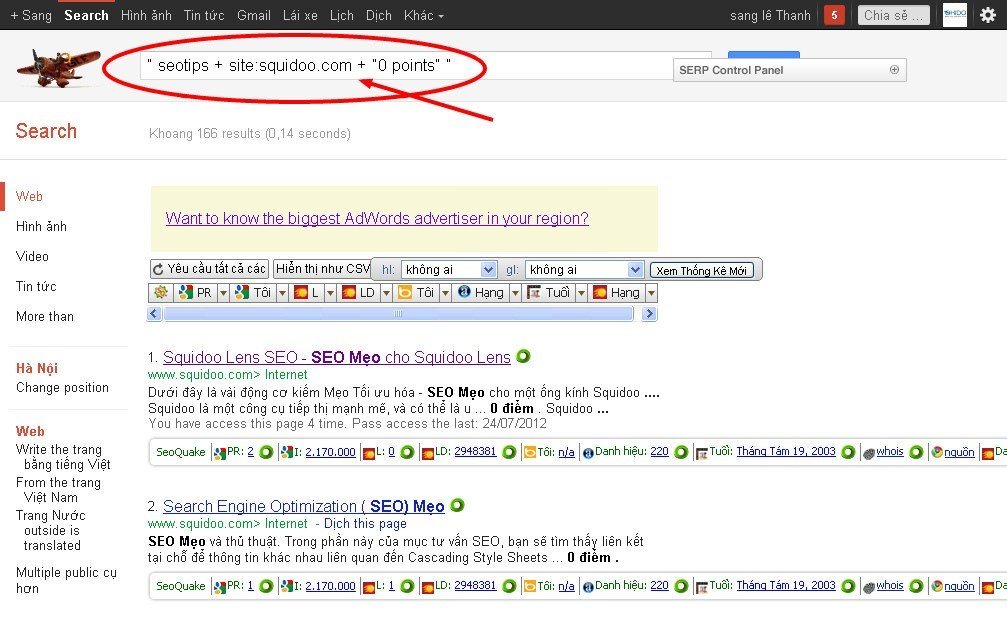Click the green circle after 'L: 1' in result 2
This screenshot has height=624, width=1007.
(x=407, y=585)
